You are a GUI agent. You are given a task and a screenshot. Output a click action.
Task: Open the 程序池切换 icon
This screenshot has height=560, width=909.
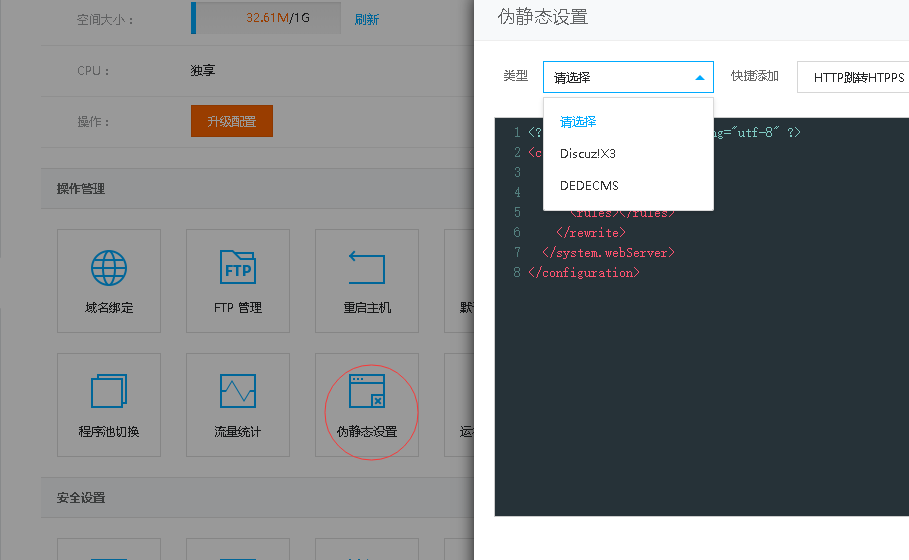click(x=109, y=391)
